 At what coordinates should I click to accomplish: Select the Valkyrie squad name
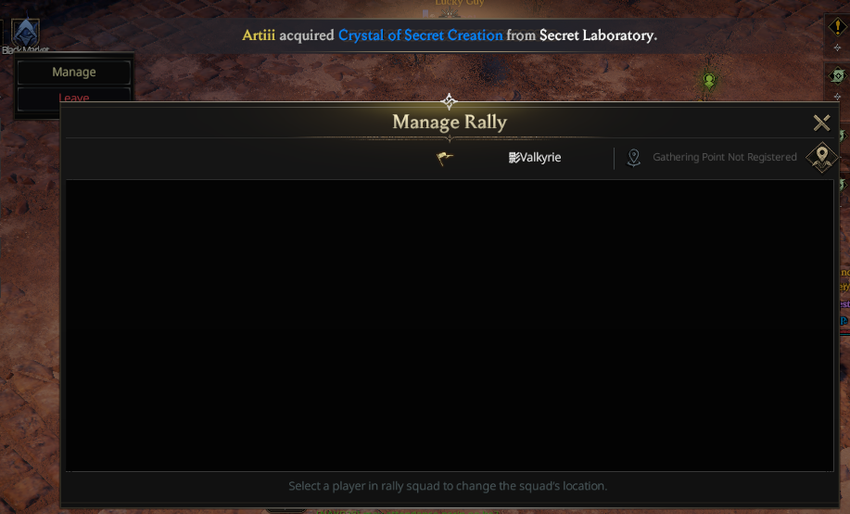point(535,157)
